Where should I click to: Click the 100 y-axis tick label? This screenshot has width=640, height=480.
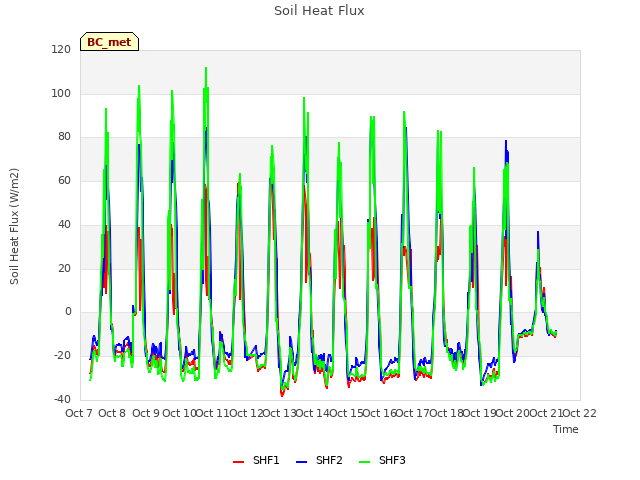(x=61, y=93)
